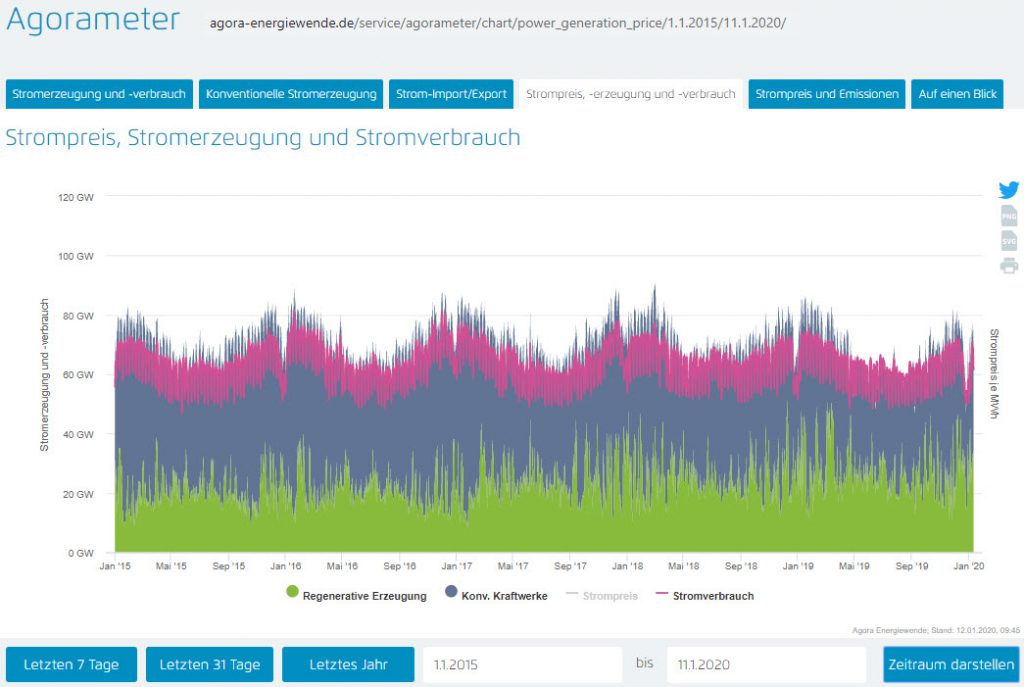Open the Strom-Import/Export tab

tap(451, 94)
